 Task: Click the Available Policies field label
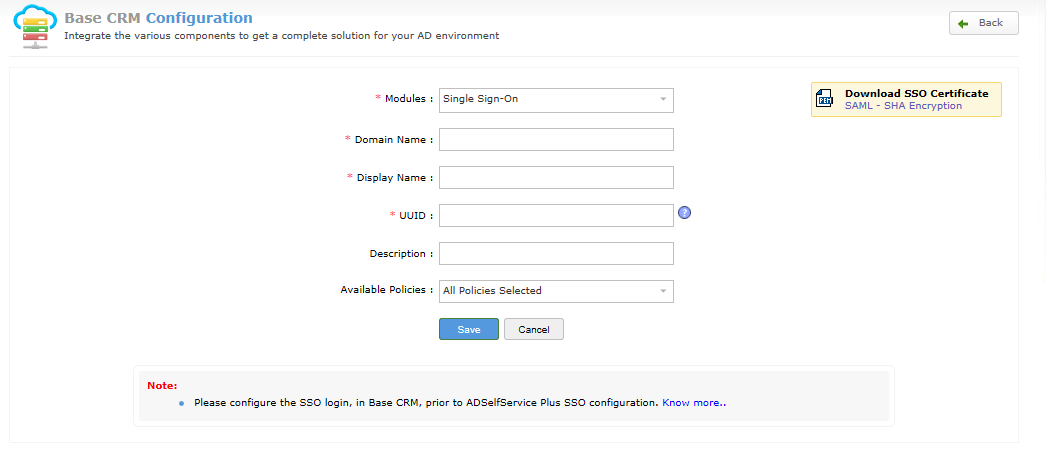point(386,290)
